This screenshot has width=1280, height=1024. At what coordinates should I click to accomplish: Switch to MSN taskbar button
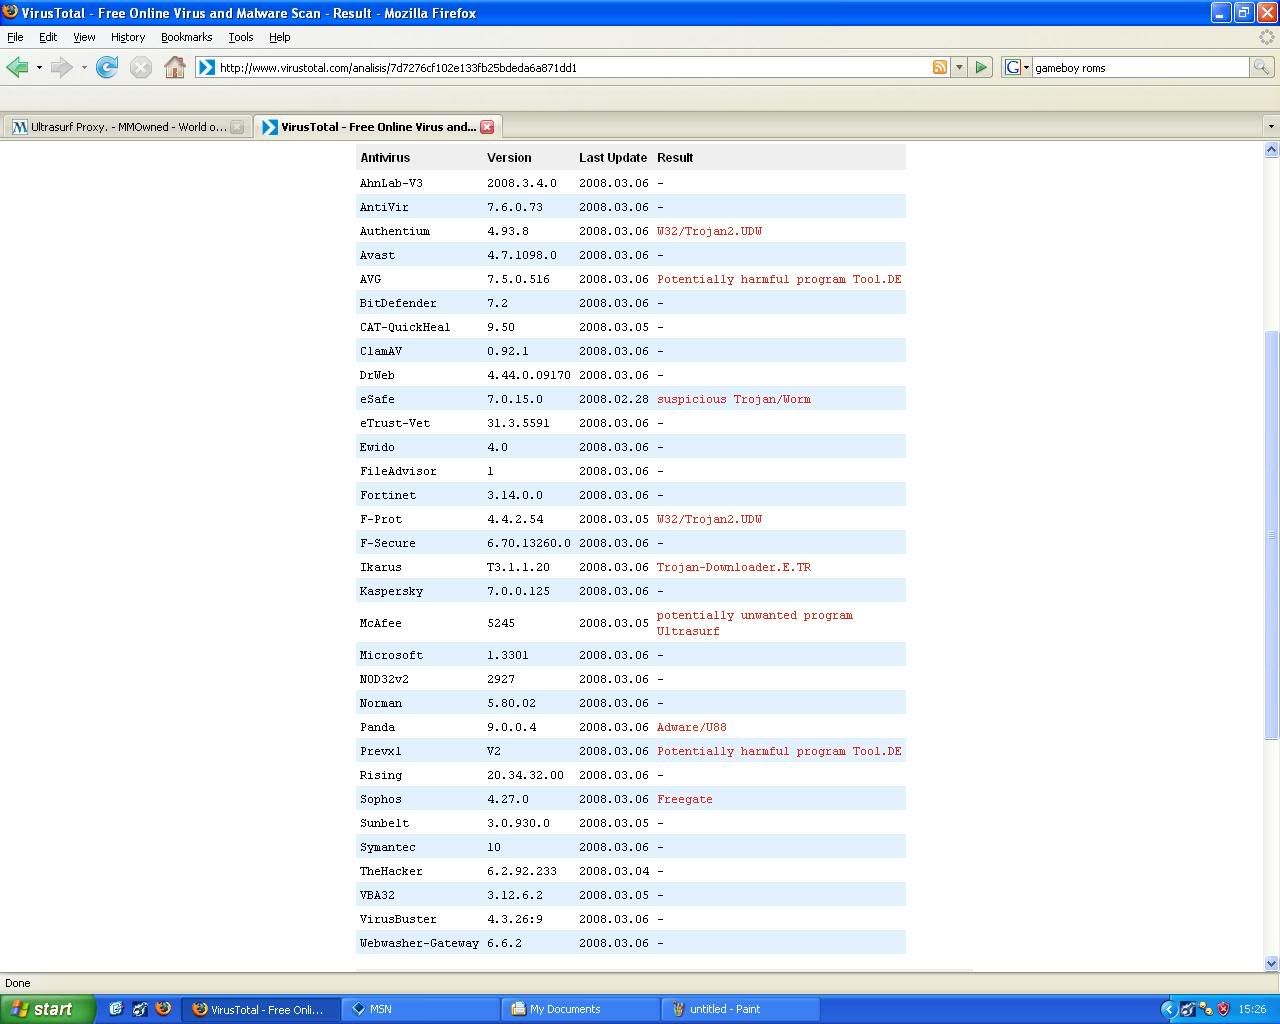tap(421, 1009)
